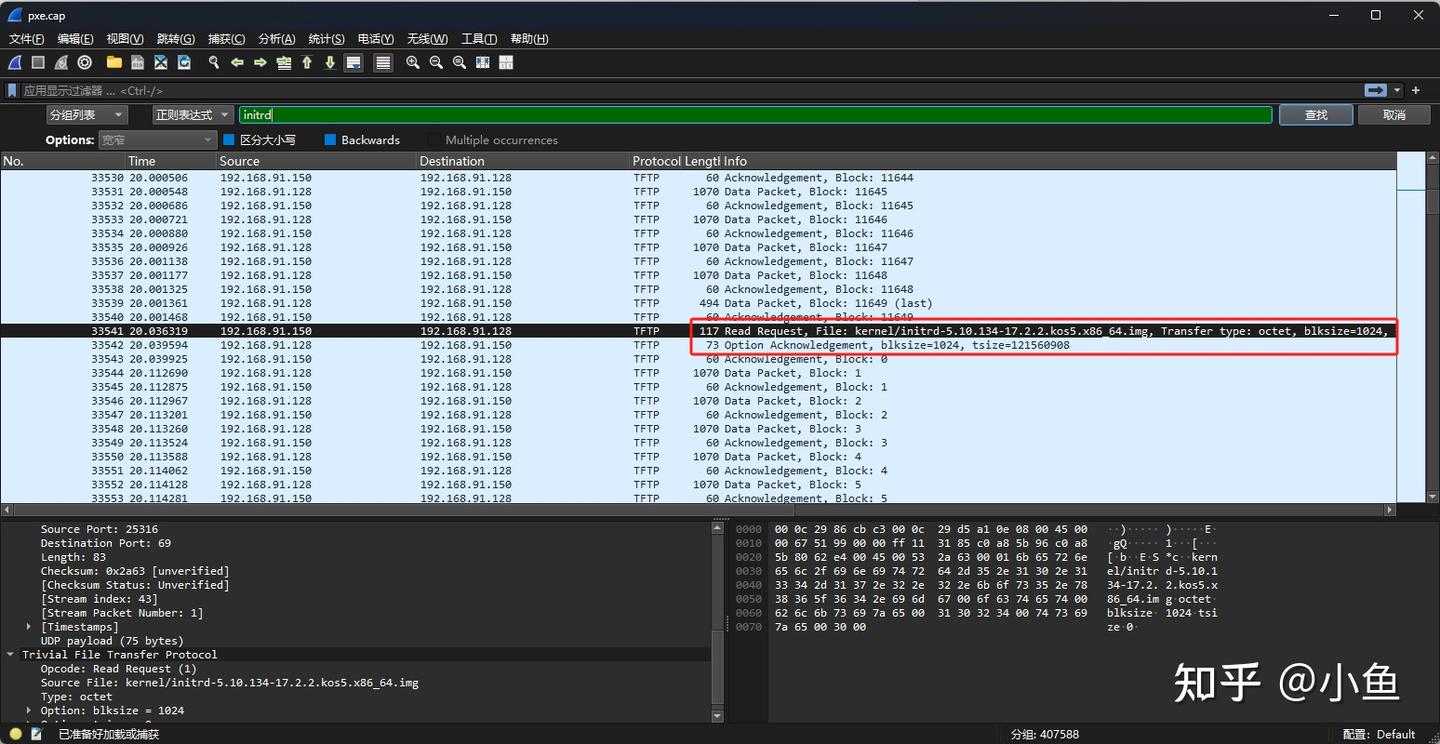This screenshot has width=1440, height=744.
Task: Open capture file properties icon in status bar
Action: point(37,734)
